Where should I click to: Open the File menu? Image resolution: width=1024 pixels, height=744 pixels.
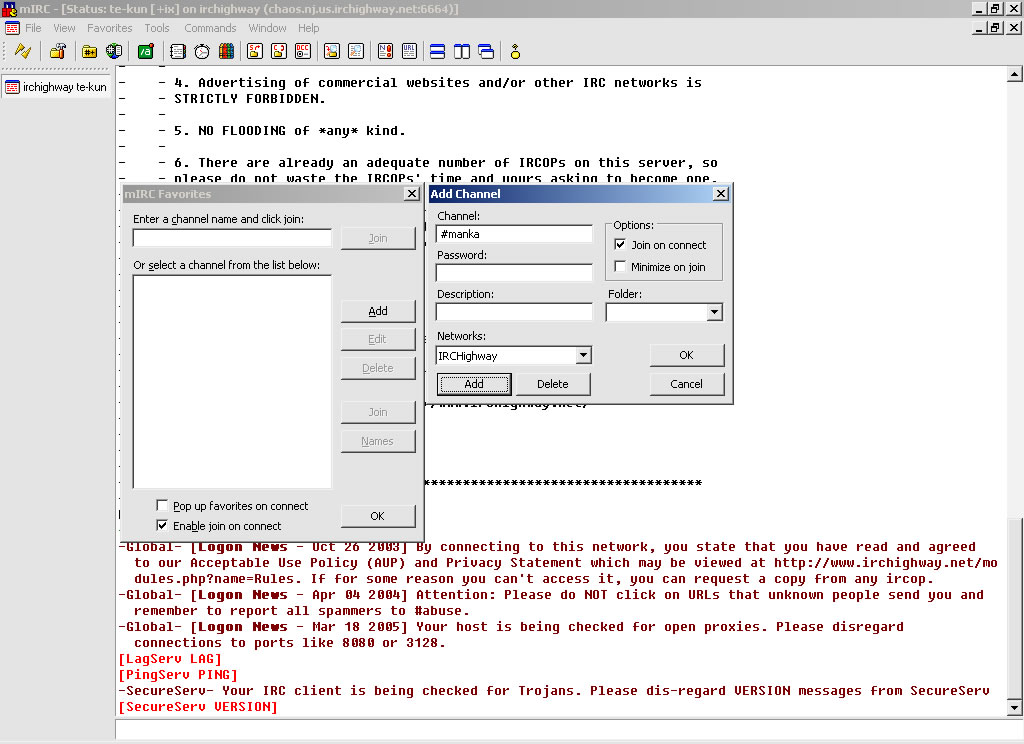point(33,28)
